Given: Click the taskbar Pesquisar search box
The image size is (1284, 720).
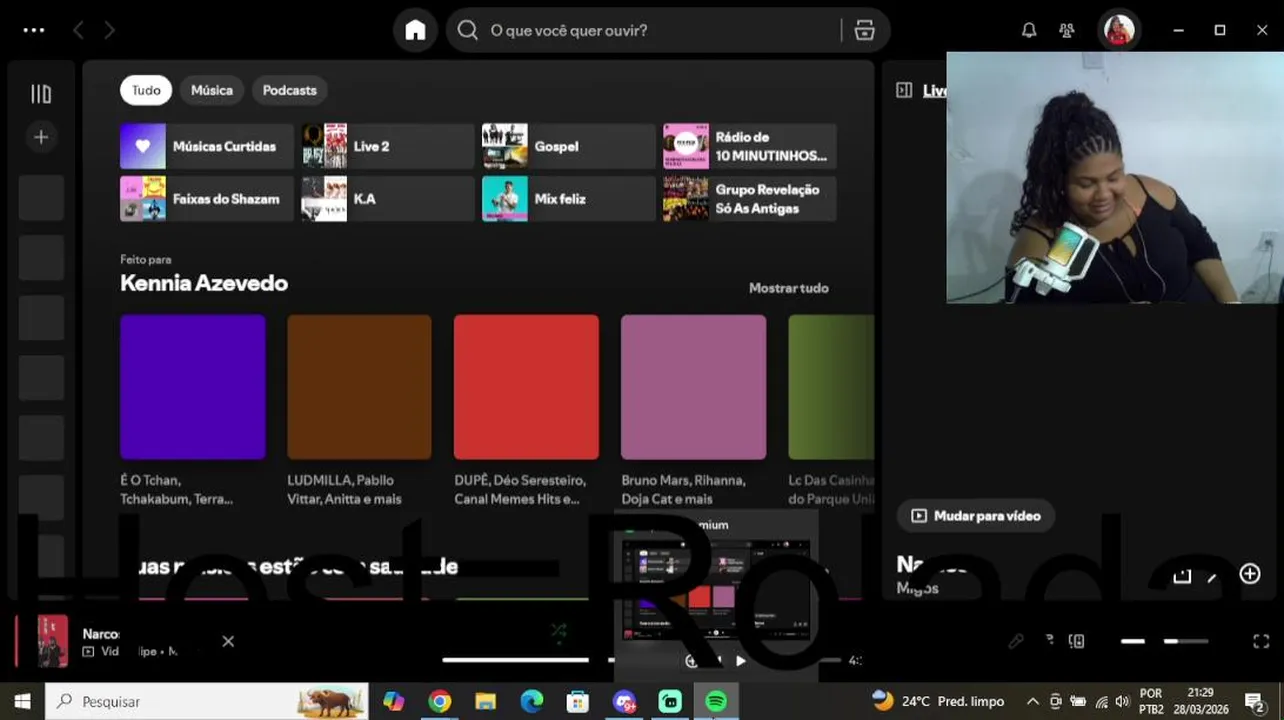Looking at the screenshot, I should [x=206, y=701].
